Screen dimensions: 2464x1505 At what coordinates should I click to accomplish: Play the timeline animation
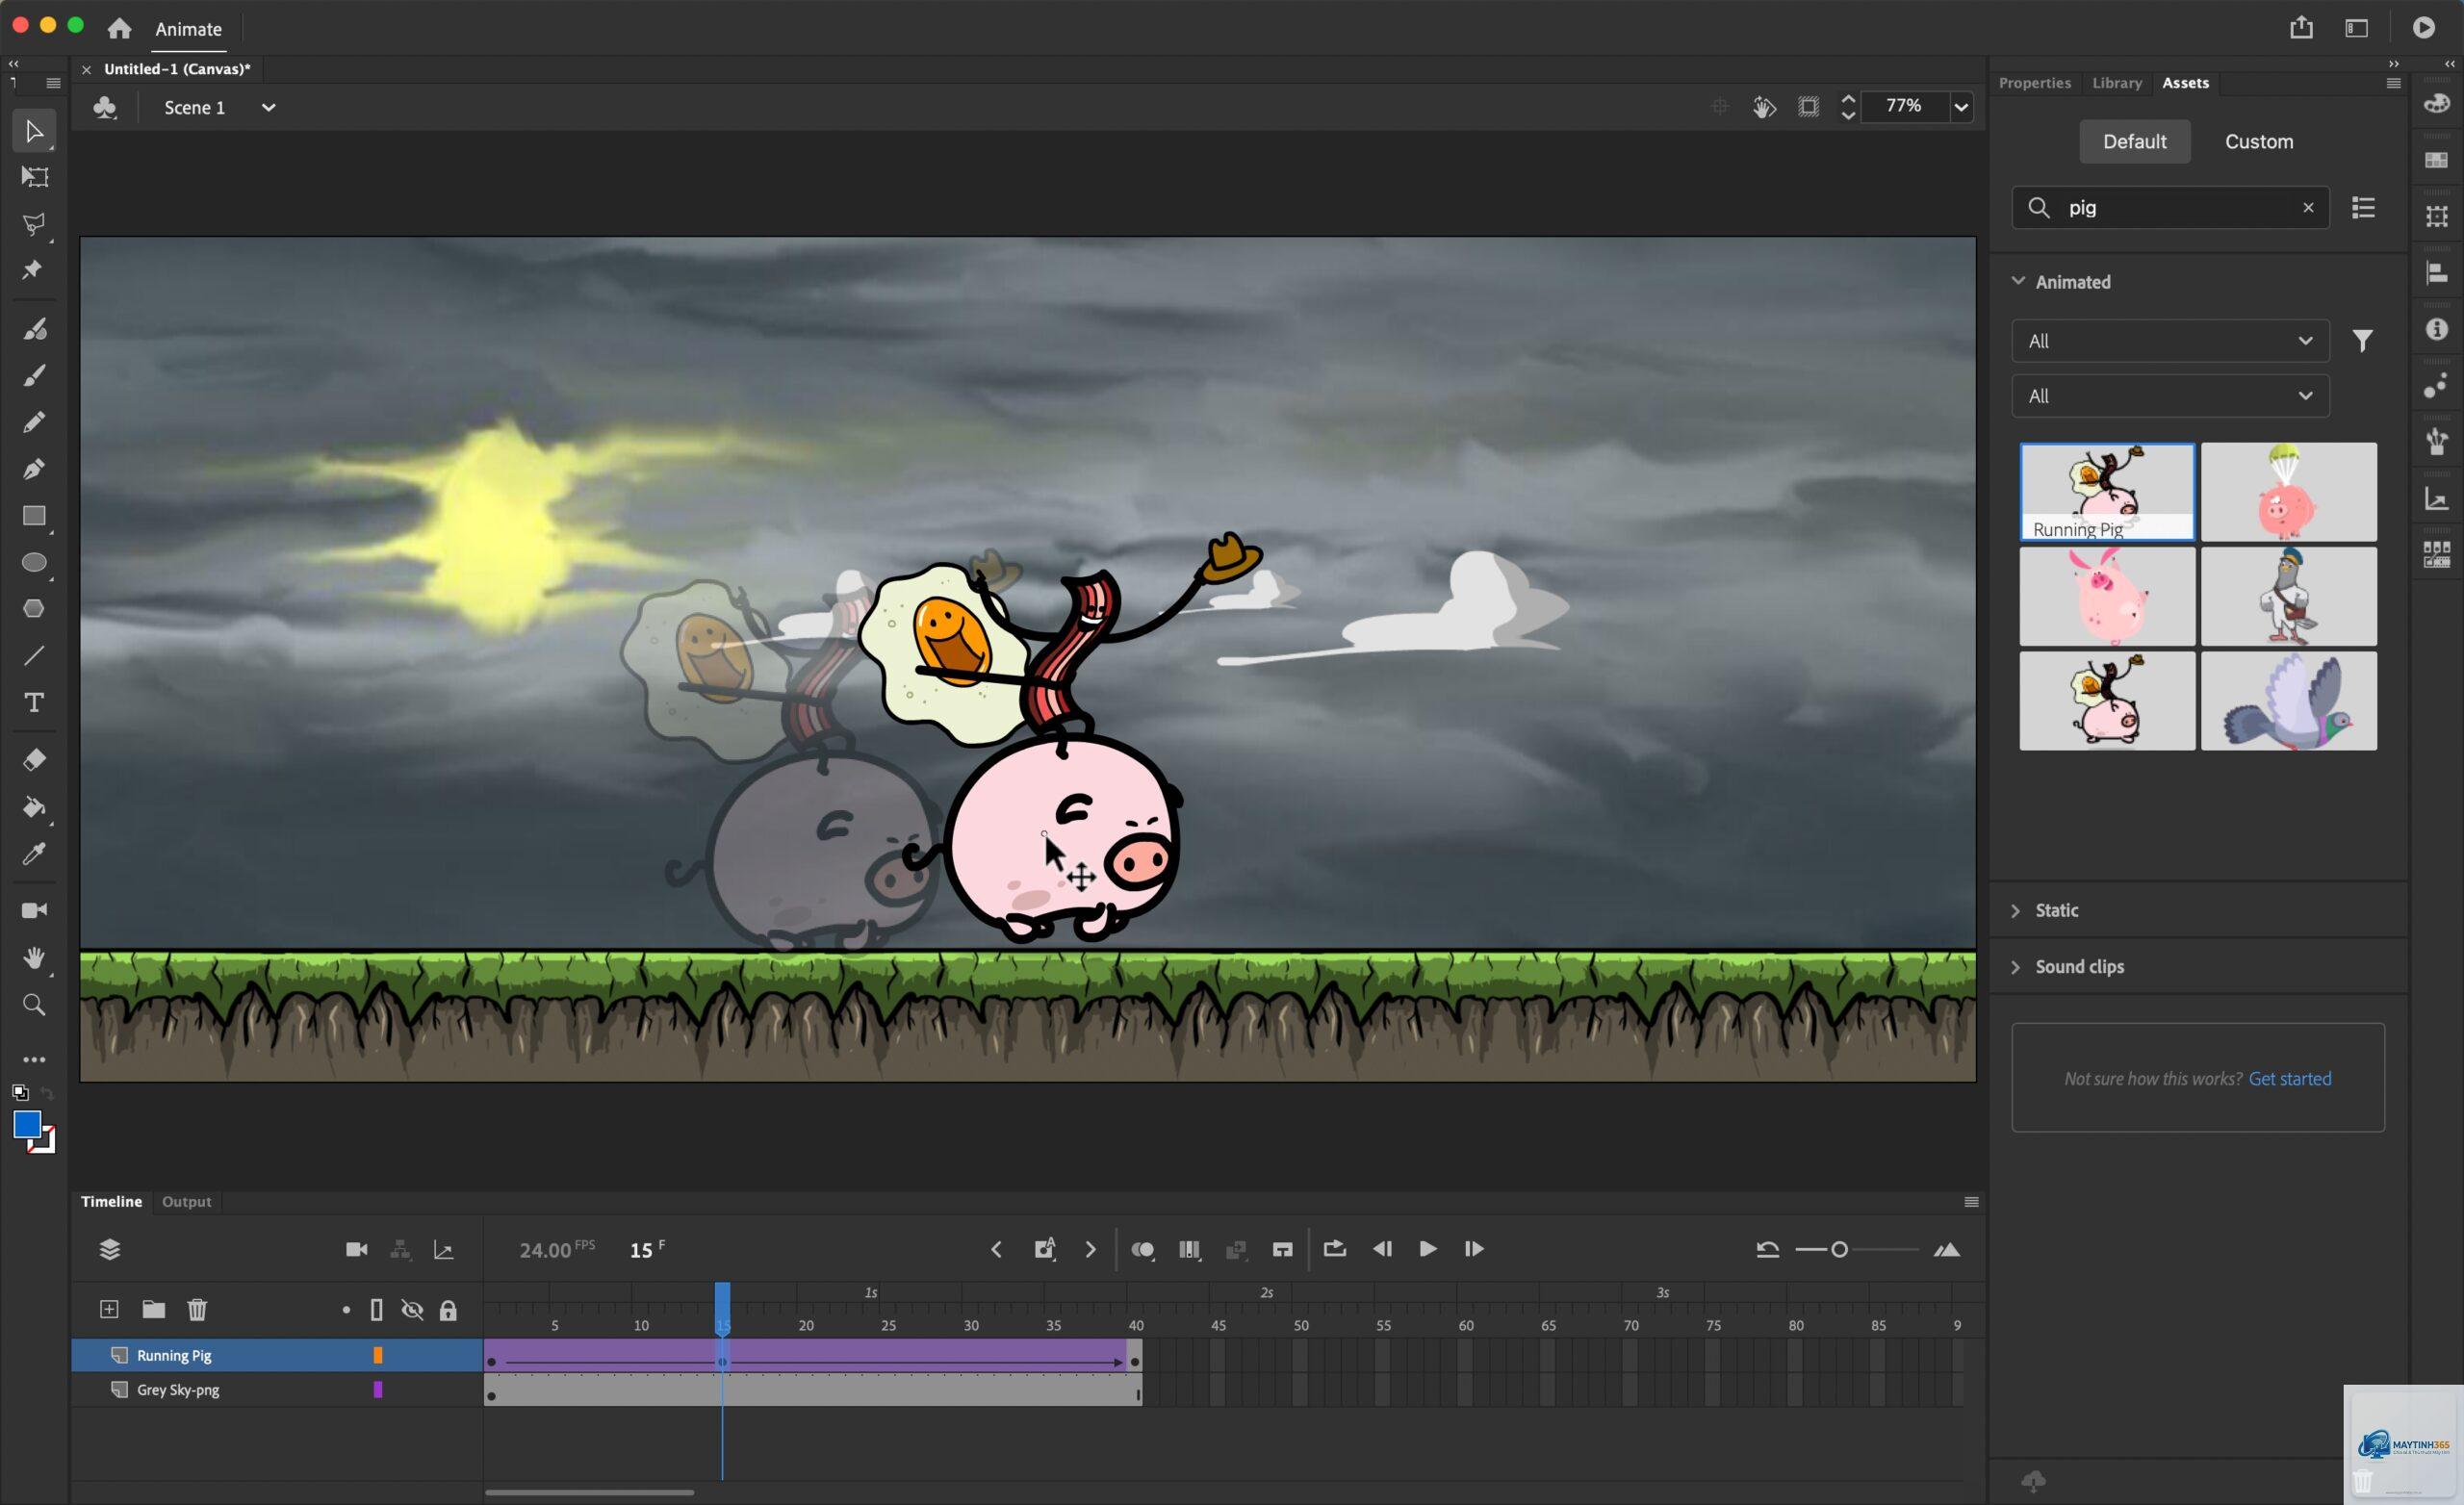(x=1427, y=1248)
